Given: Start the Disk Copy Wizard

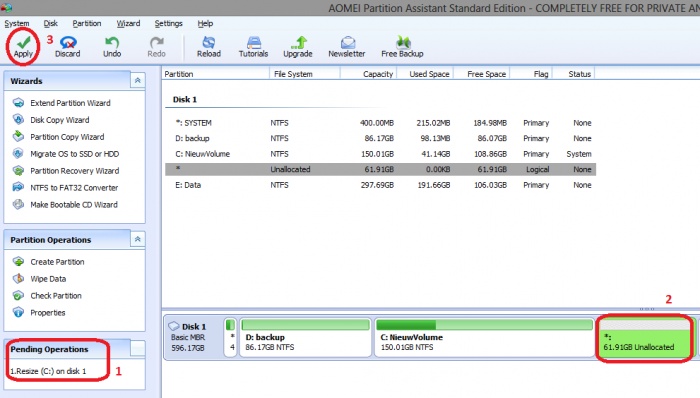Looking at the screenshot, I should click(51, 120).
